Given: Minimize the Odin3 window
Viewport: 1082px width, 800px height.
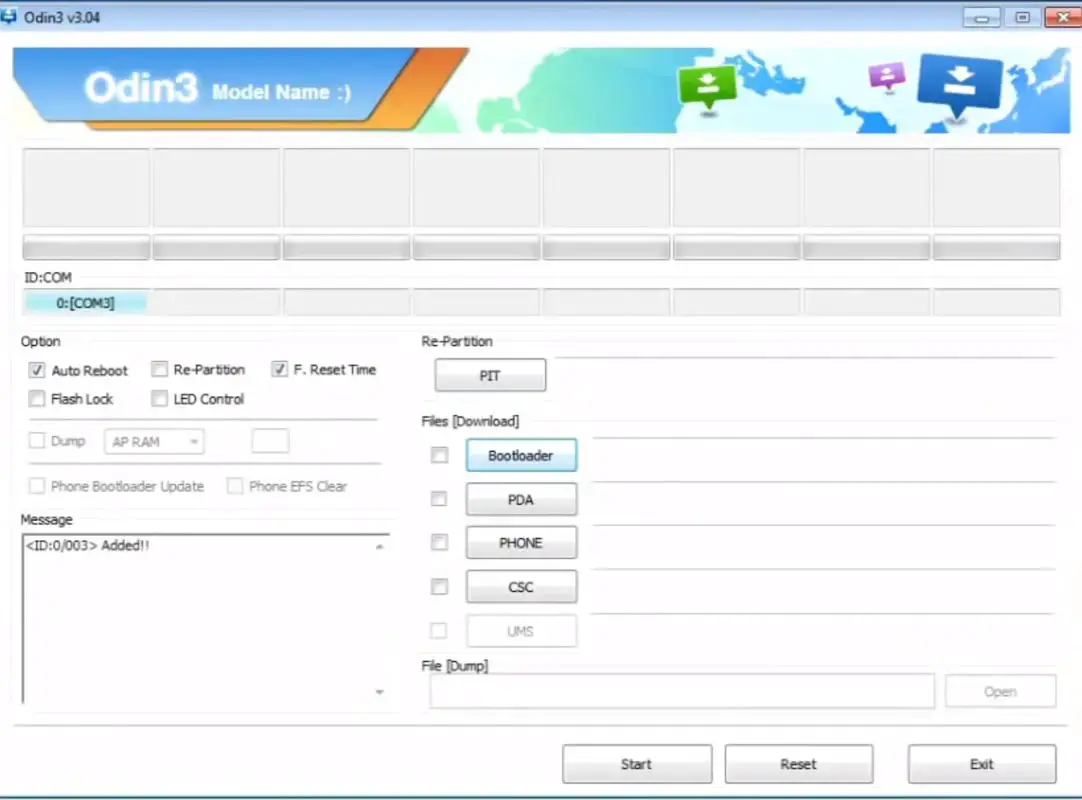Looking at the screenshot, I should pos(981,18).
